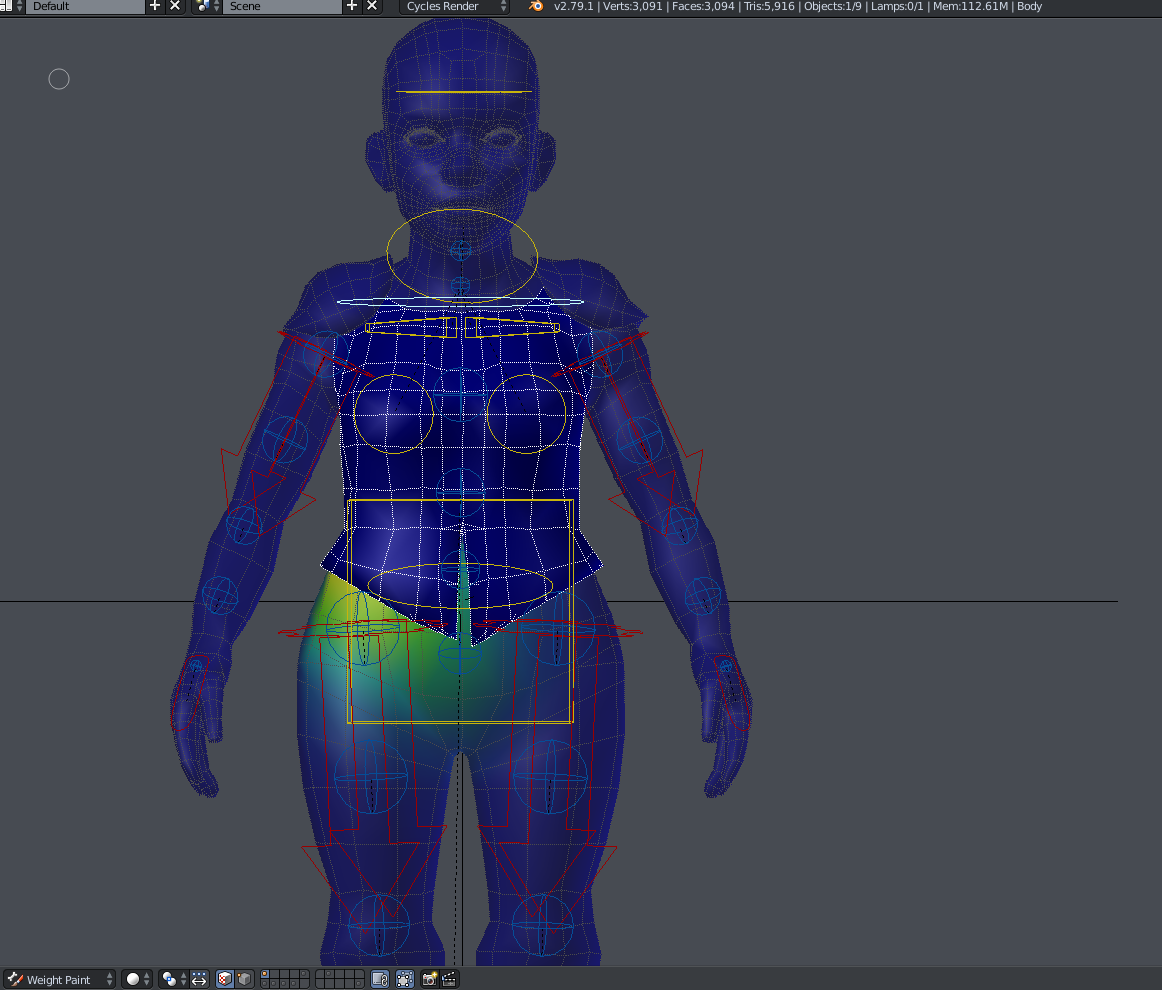Toggle vertex selection masking cube icon
1162x990 pixels.
(x=244, y=979)
